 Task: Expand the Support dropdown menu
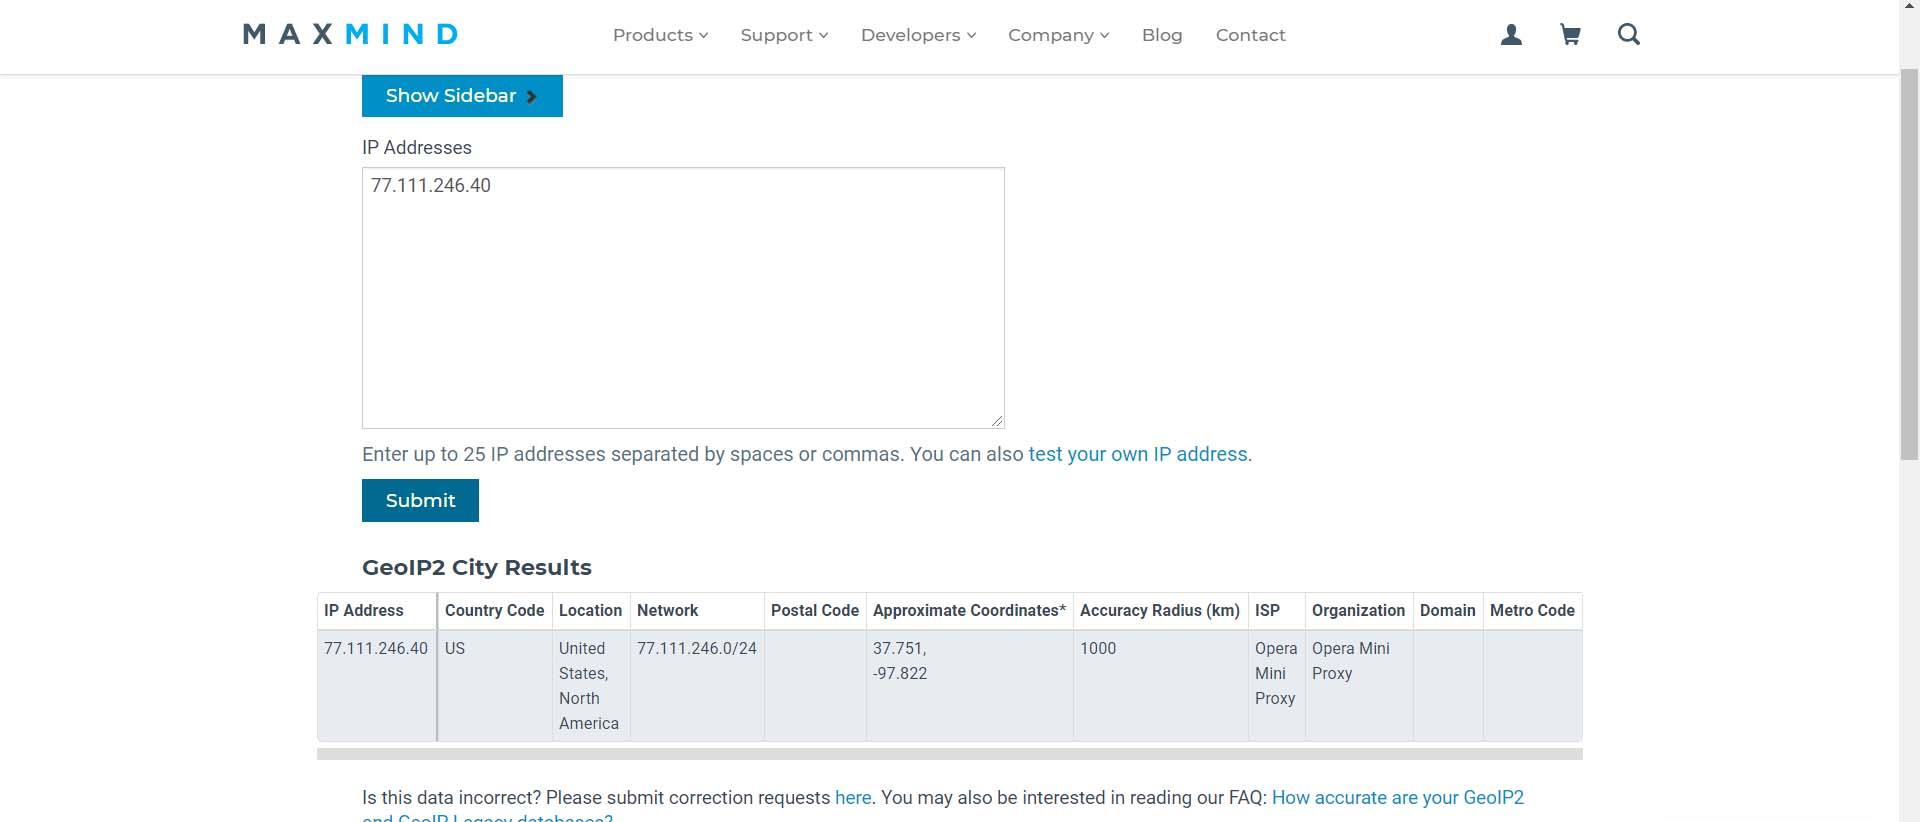784,35
